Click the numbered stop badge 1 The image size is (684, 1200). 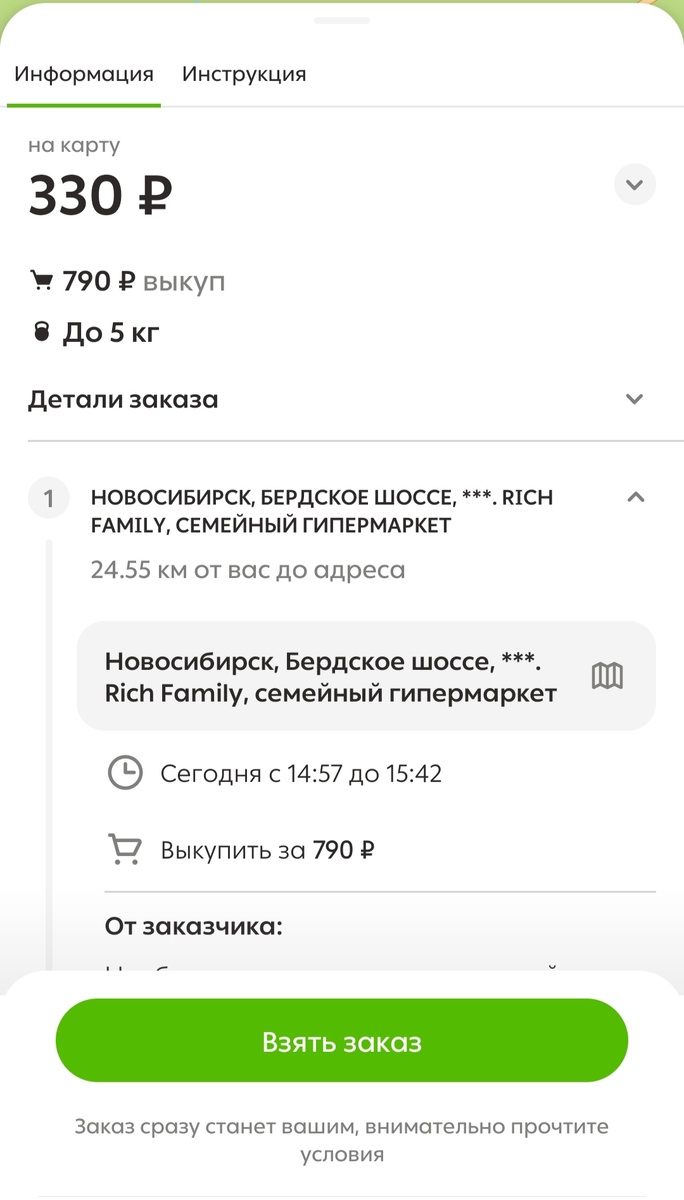tap(48, 497)
